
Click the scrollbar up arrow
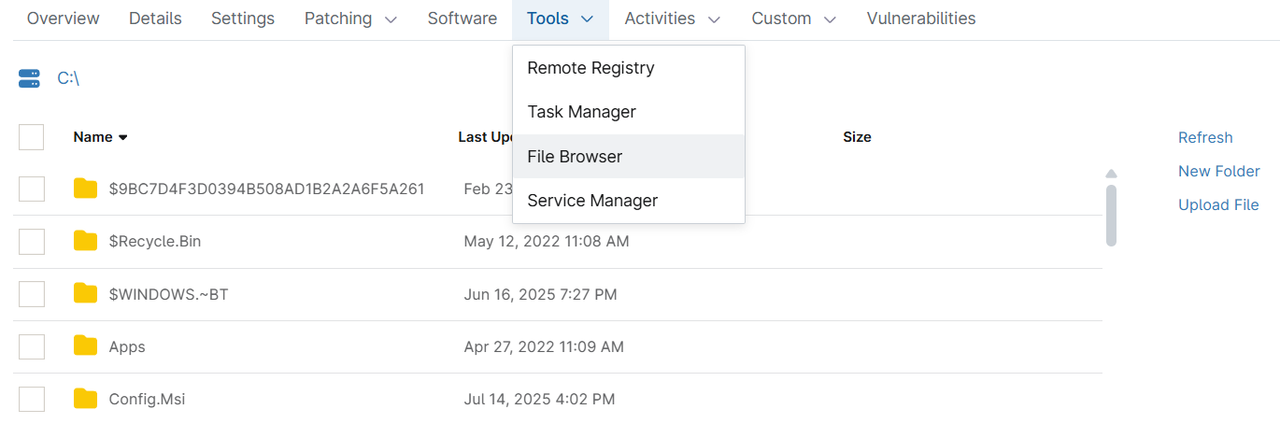coord(1111,173)
